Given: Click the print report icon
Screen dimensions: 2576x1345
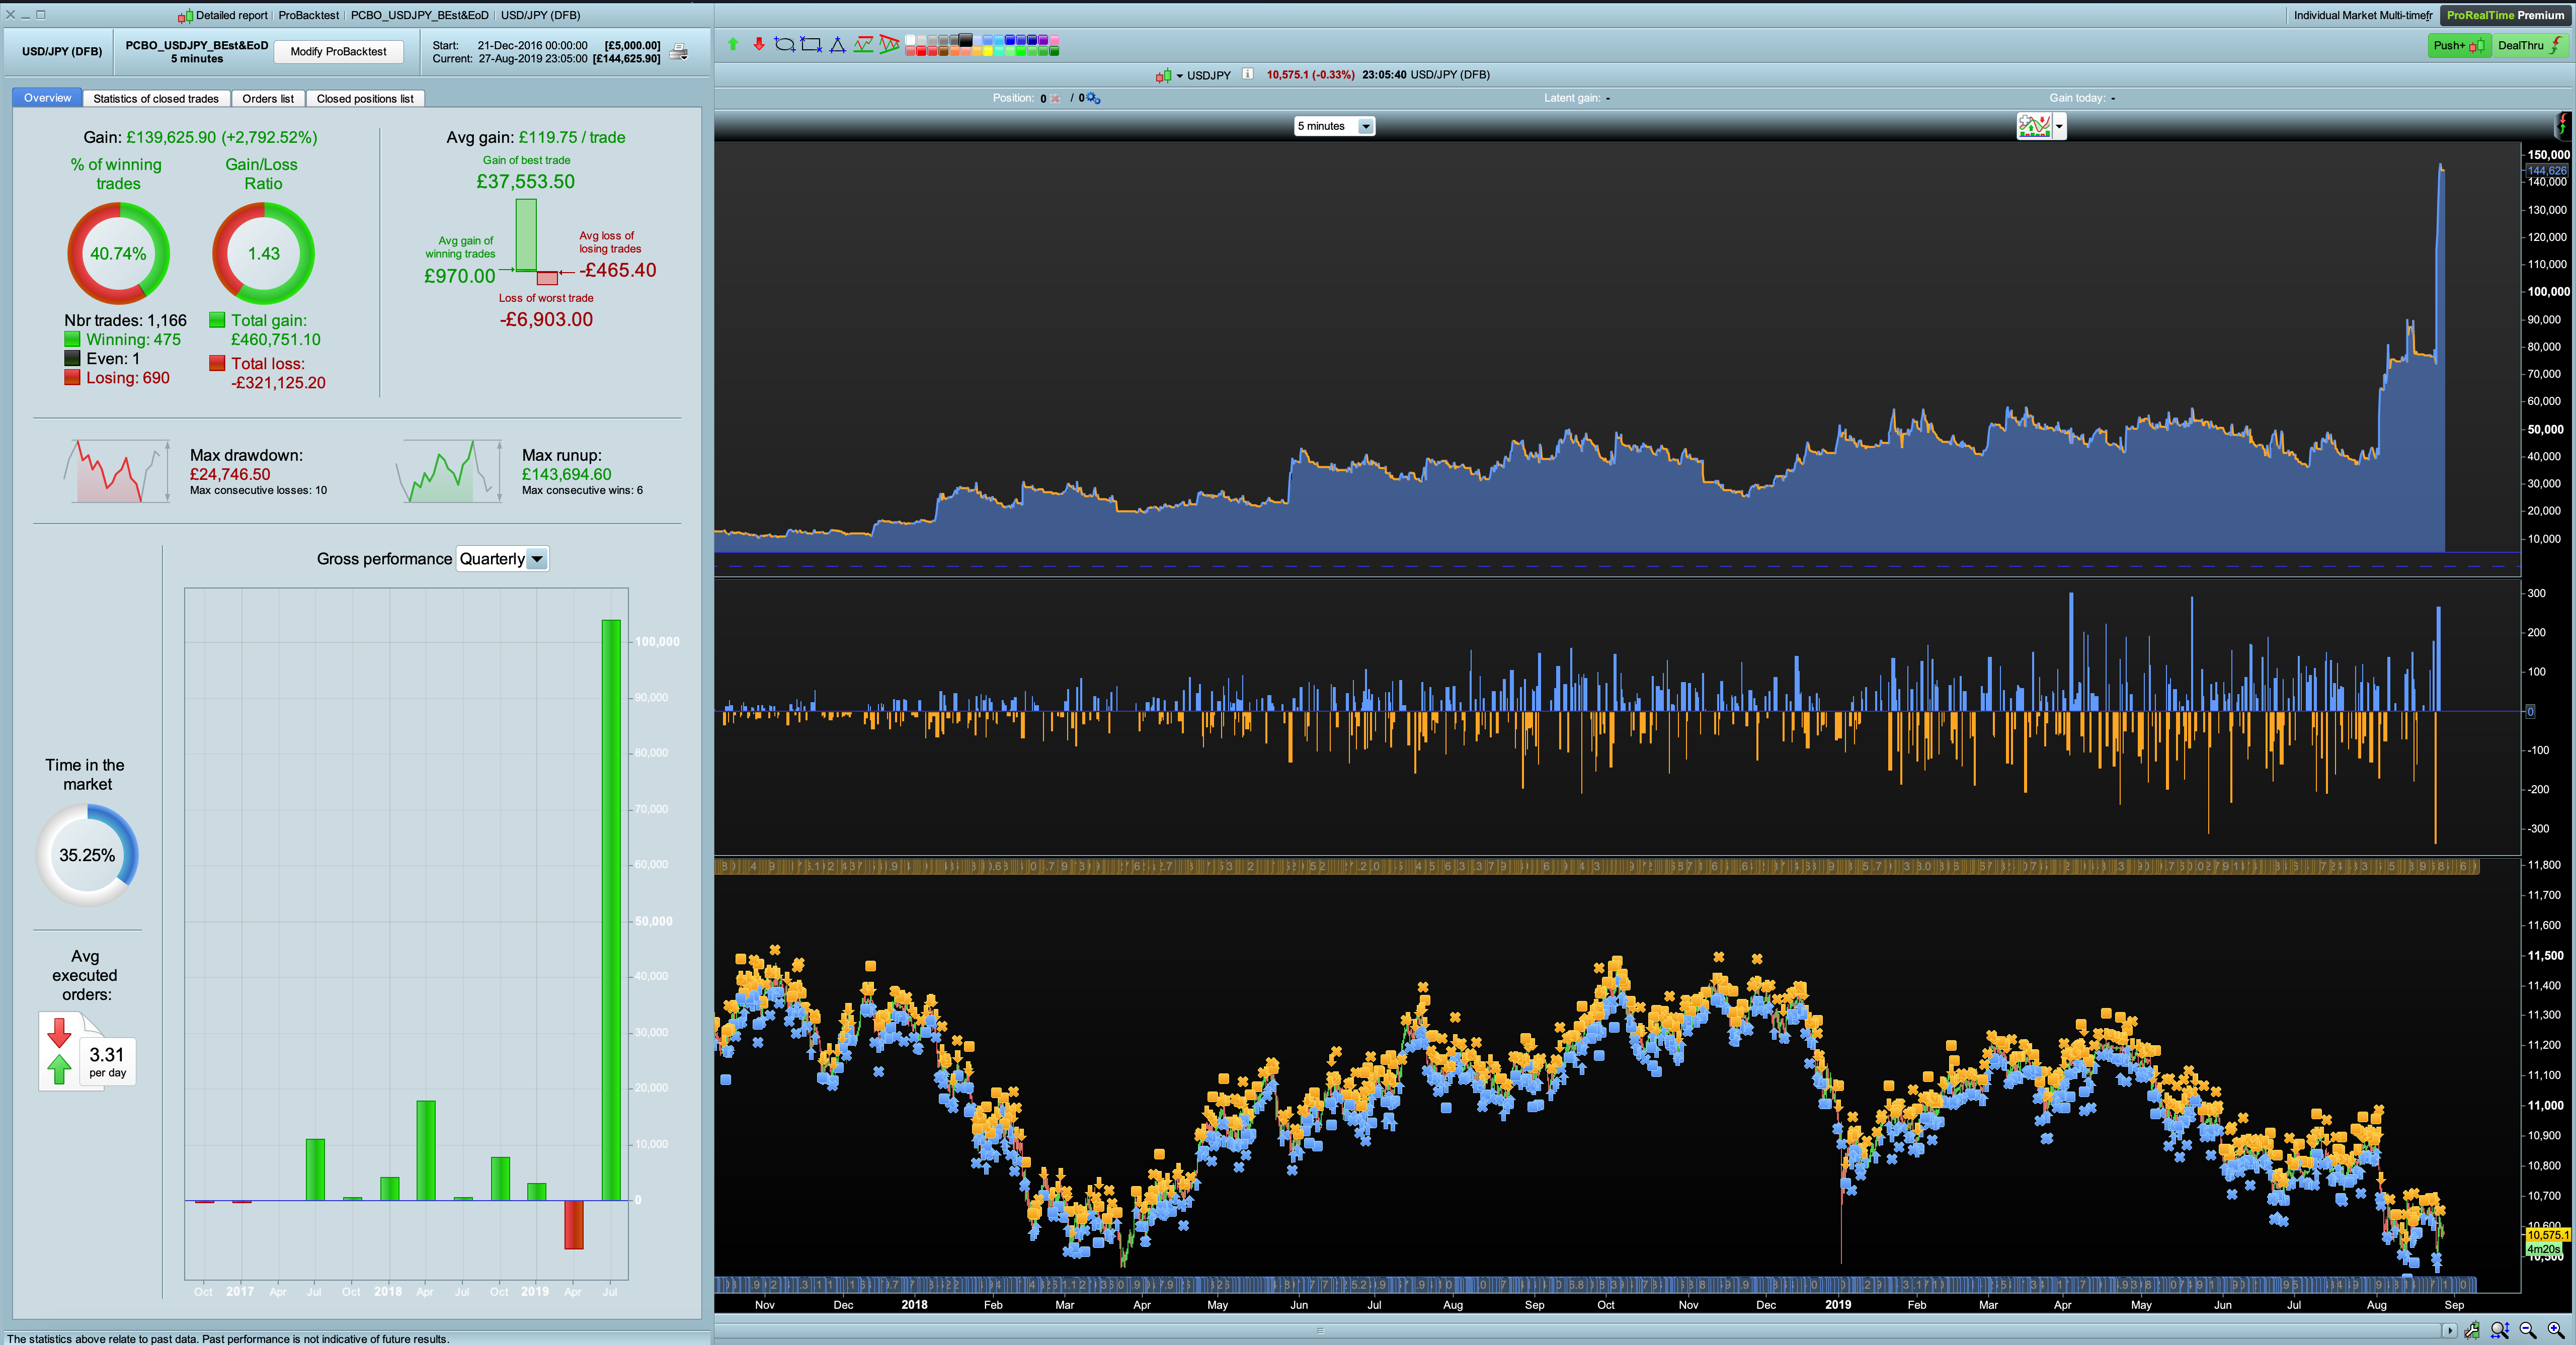Looking at the screenshot, I should pyautogui.click(x=679, y=52).
